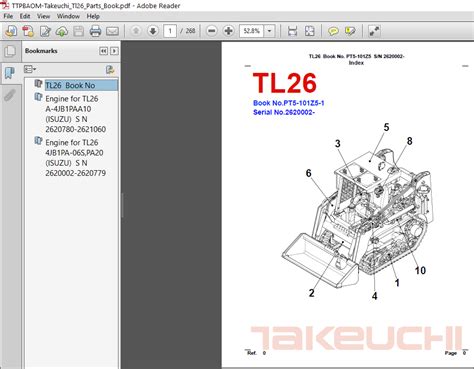This screenshot has height=369, width=474.
Task: Add a sticky note comment
Action: coord(333,31)
